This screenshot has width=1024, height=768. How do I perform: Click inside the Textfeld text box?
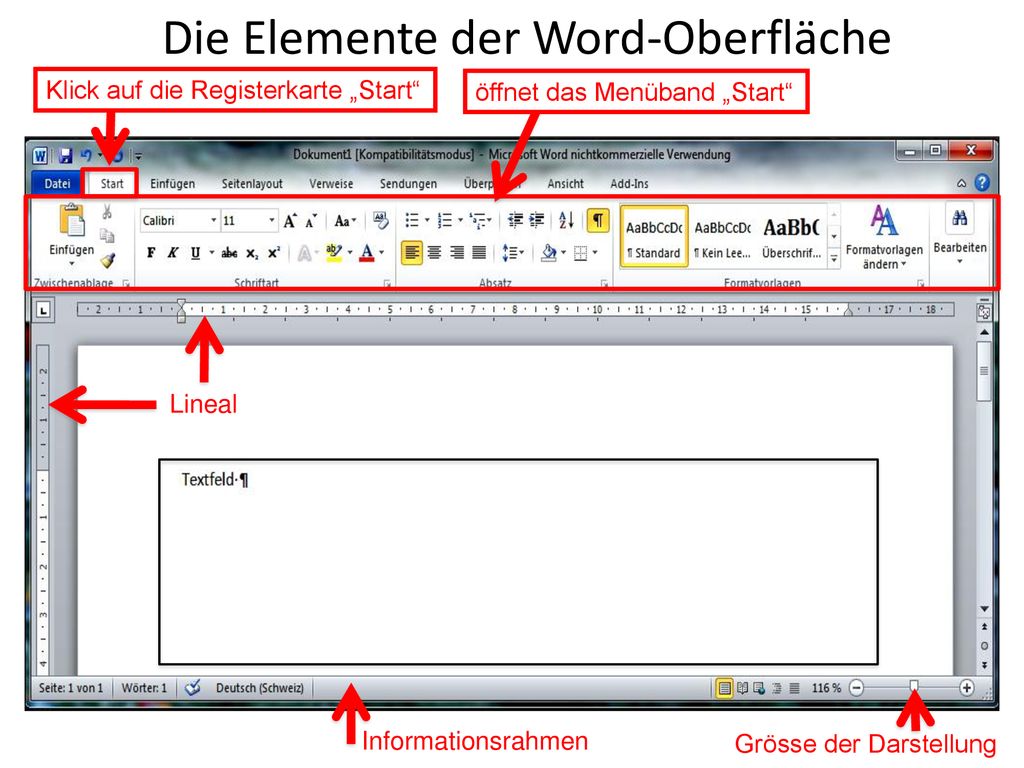[519, 562]
